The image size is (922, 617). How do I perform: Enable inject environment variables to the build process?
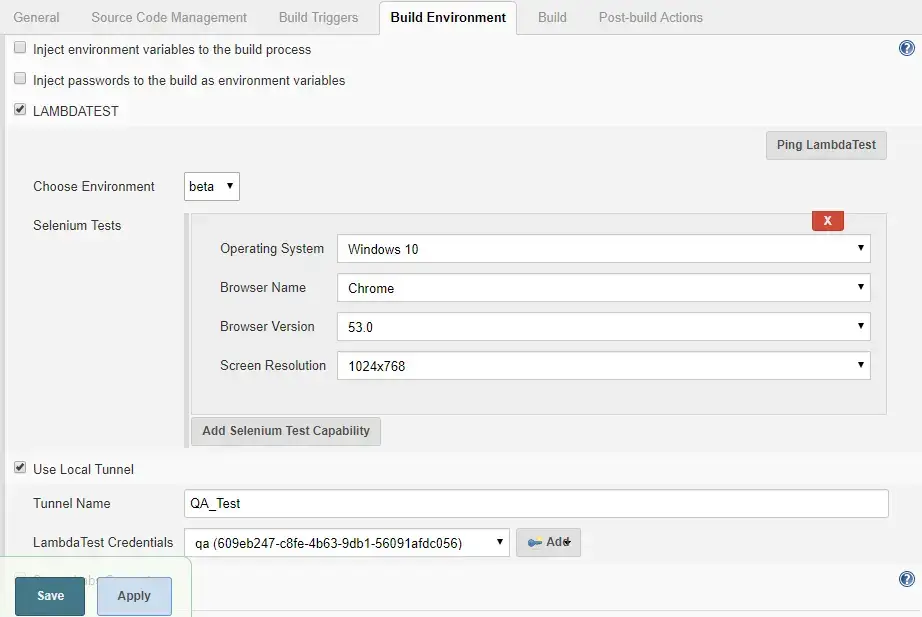coord(19,47)
